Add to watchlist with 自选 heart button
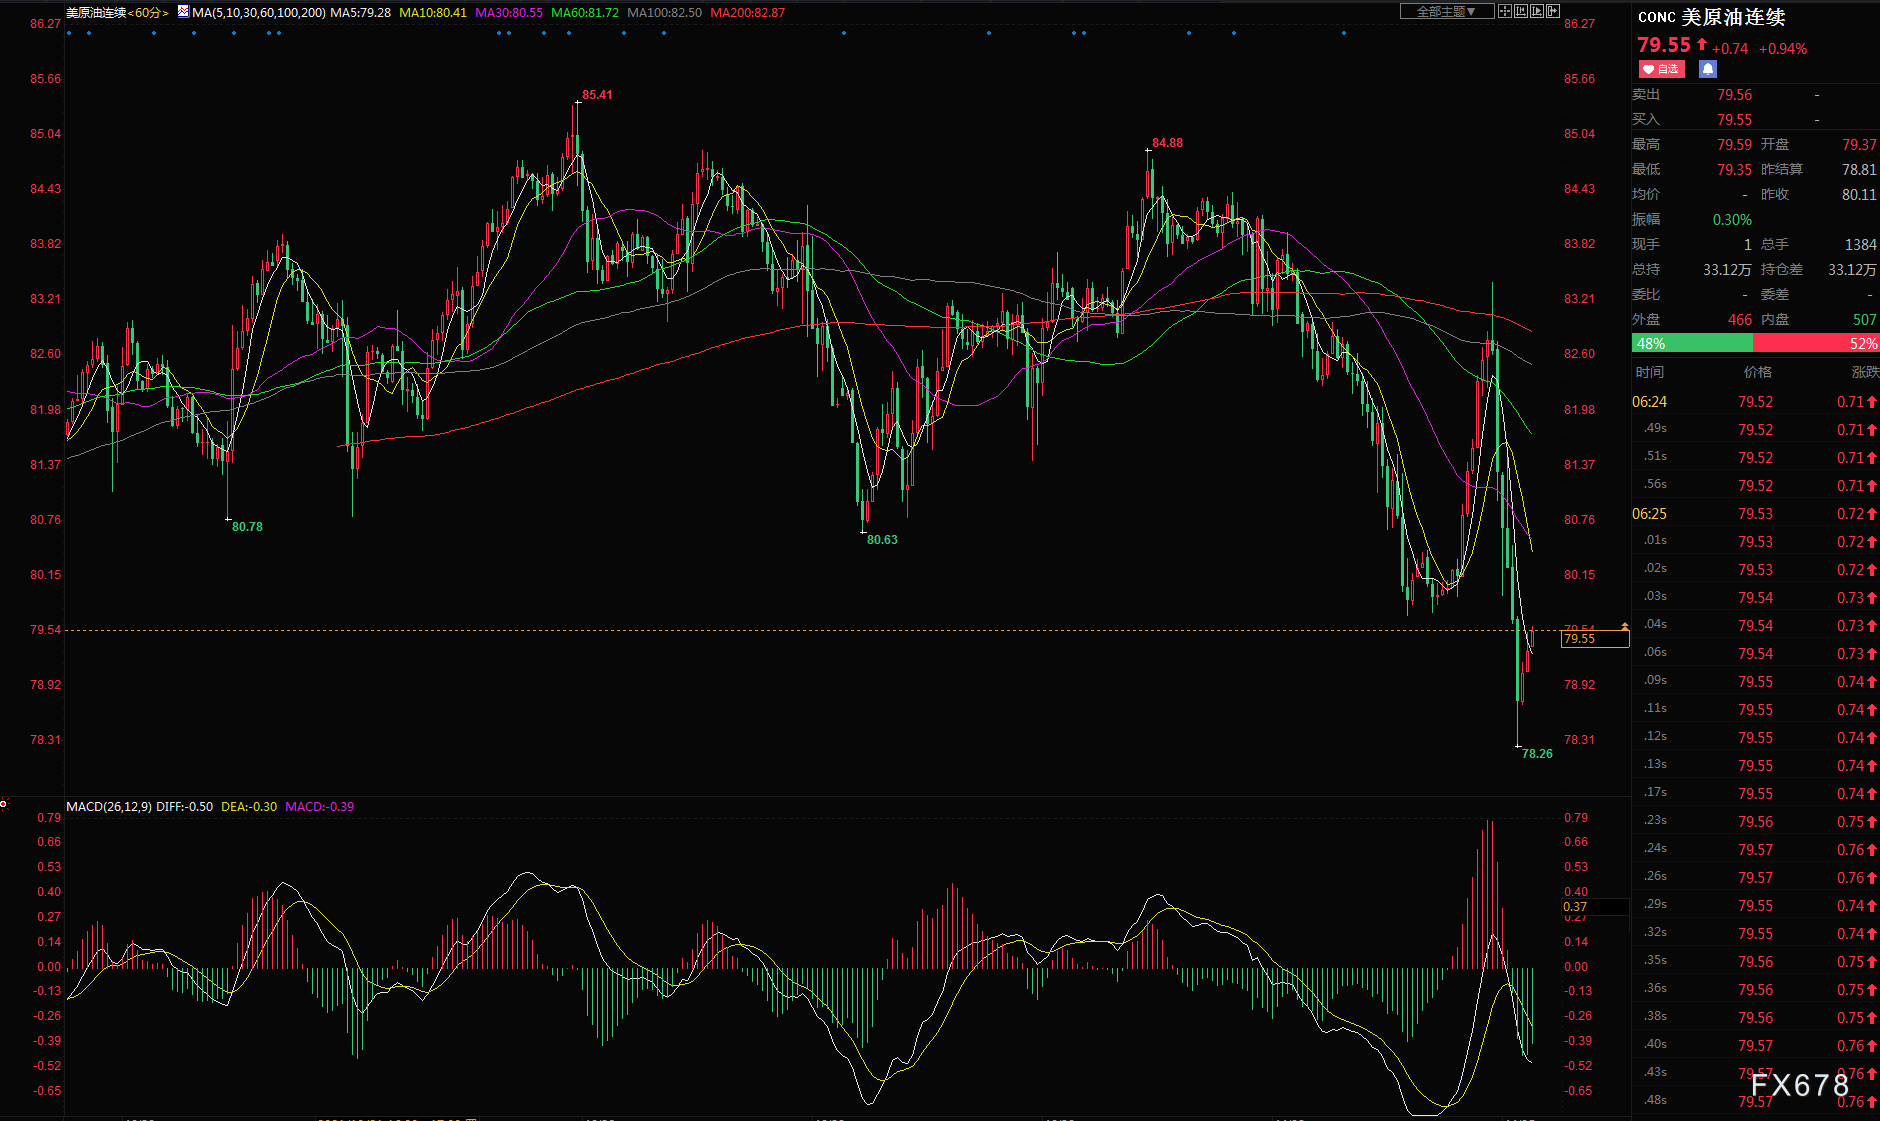 tap(1661, 69)
